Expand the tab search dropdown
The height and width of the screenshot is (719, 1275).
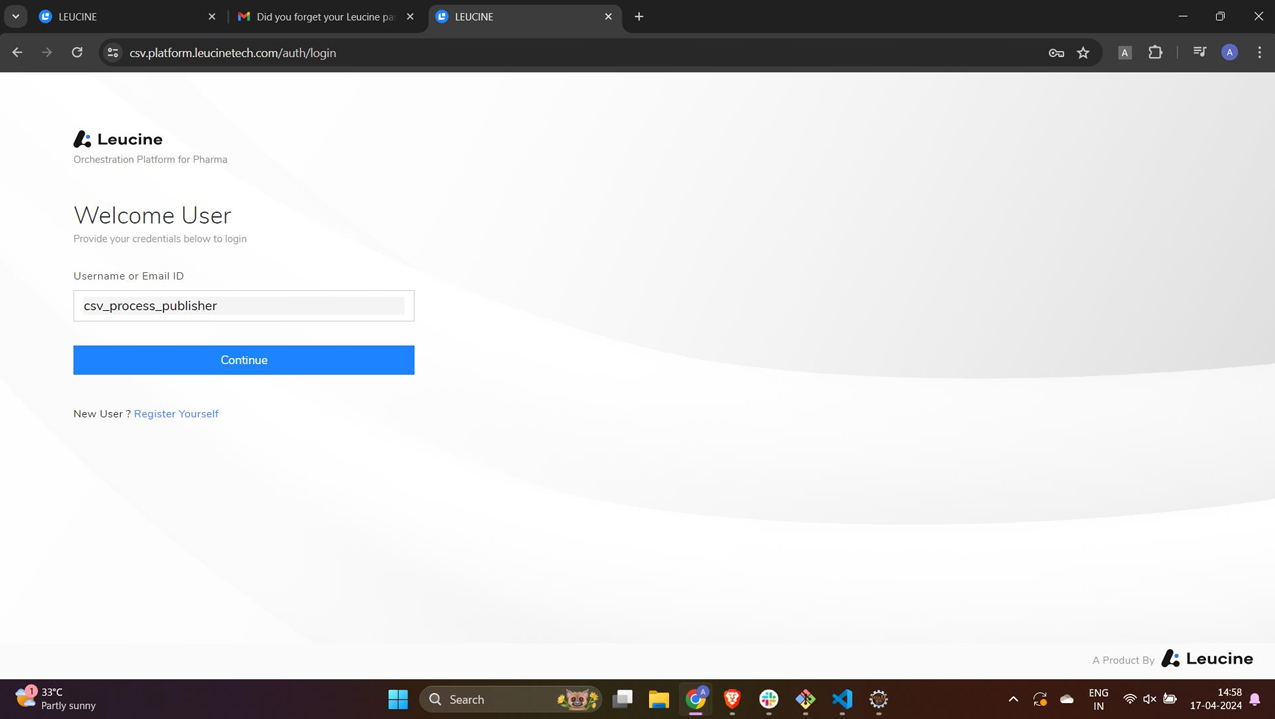(15, 17)
